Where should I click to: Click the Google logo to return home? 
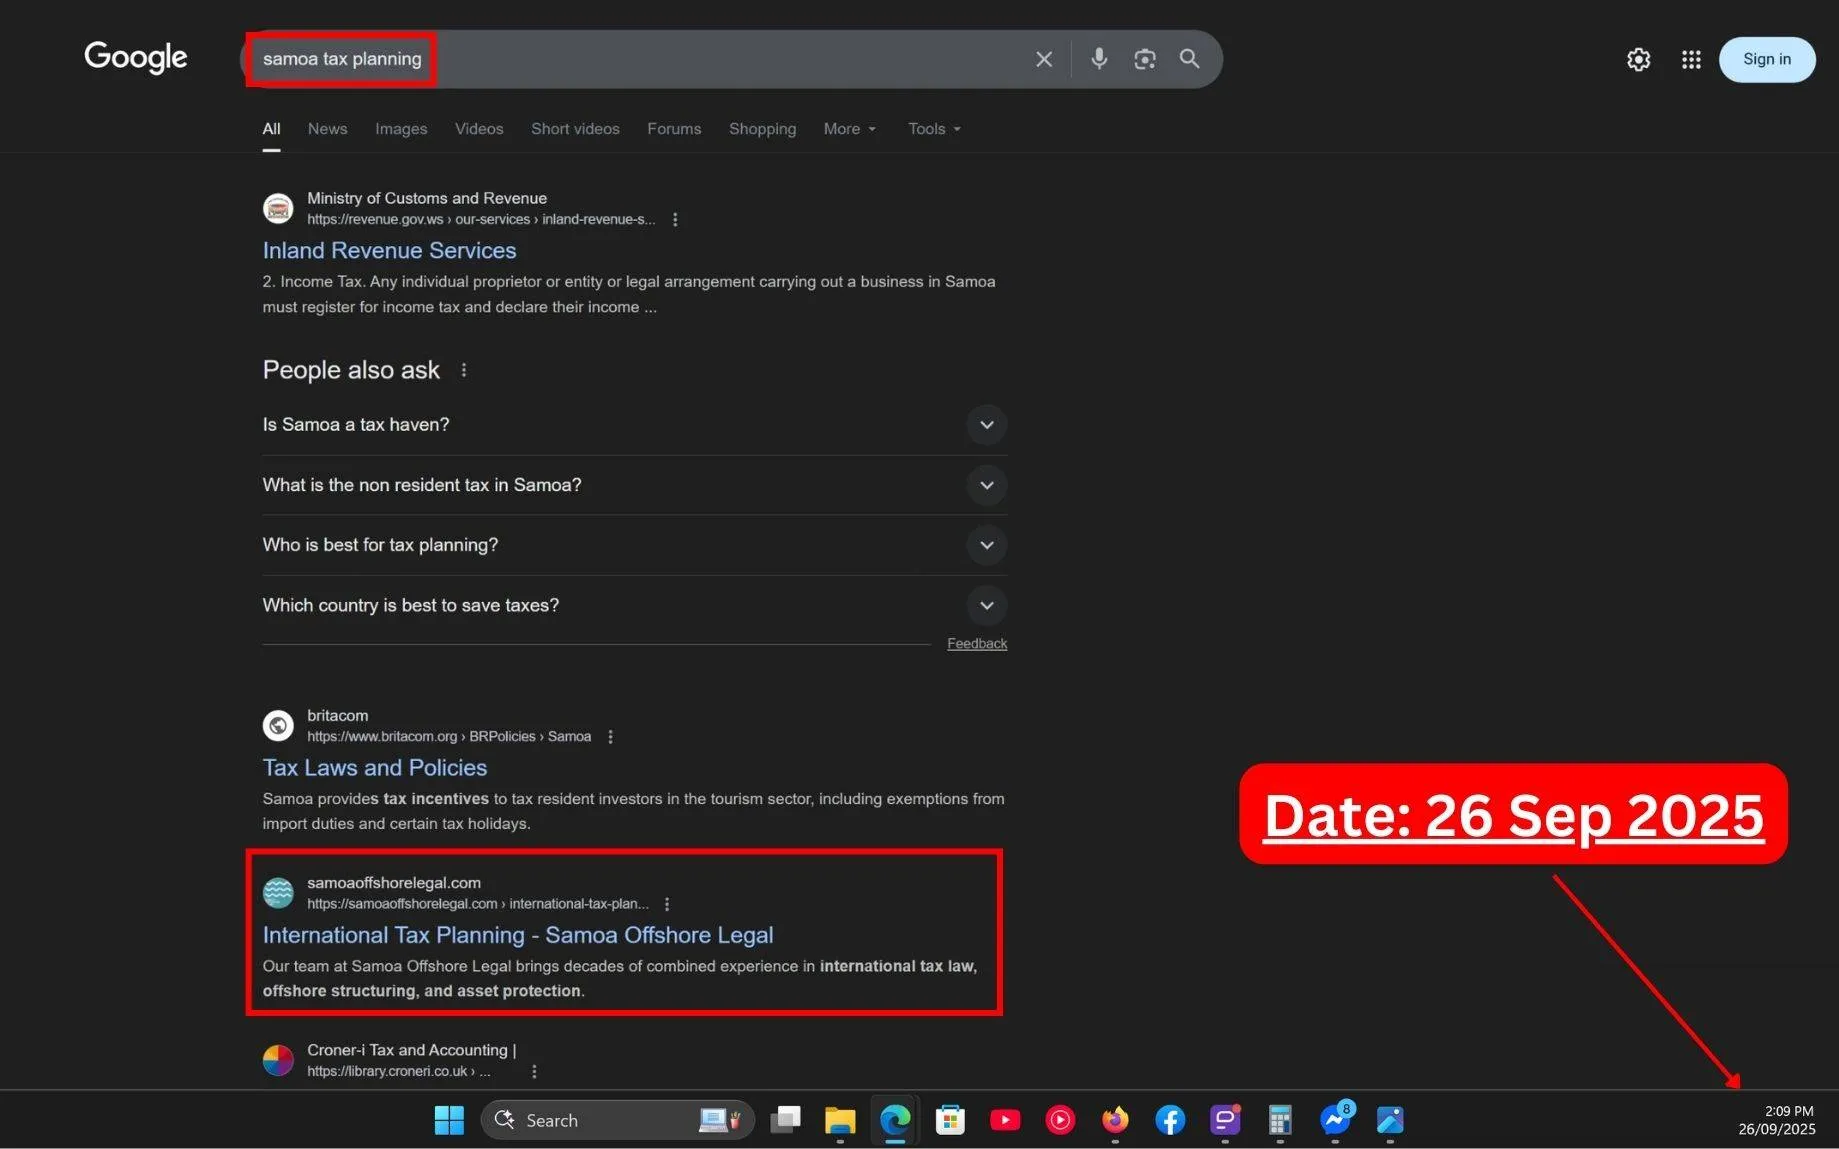click(x=135, y=57)
